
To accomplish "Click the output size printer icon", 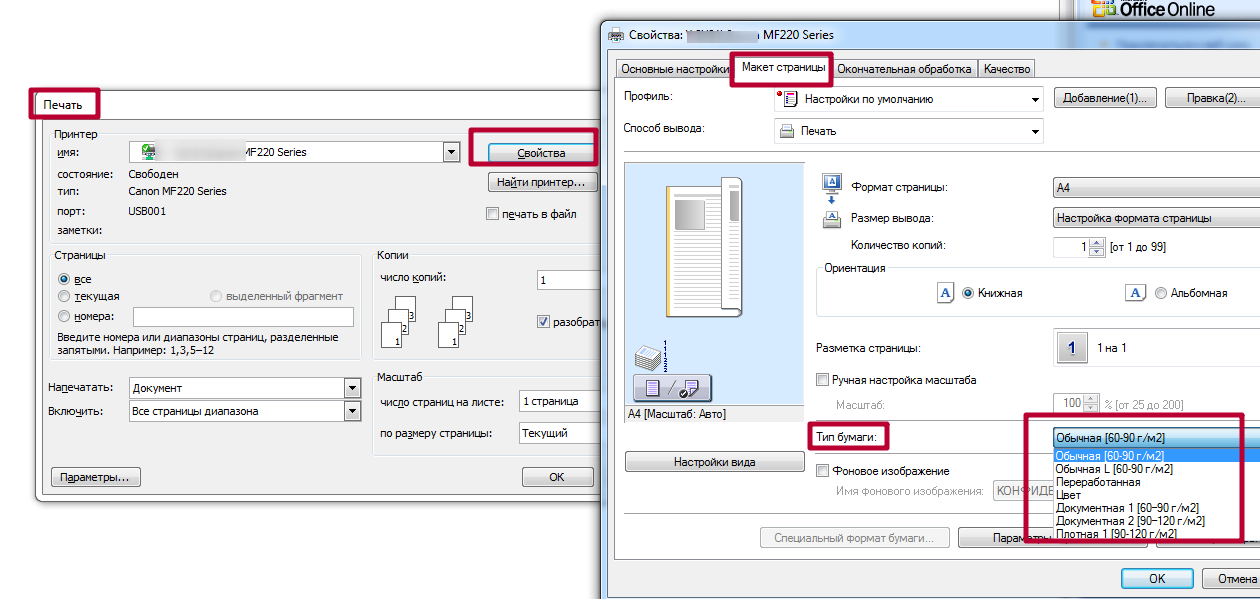I will pos(832,219).
